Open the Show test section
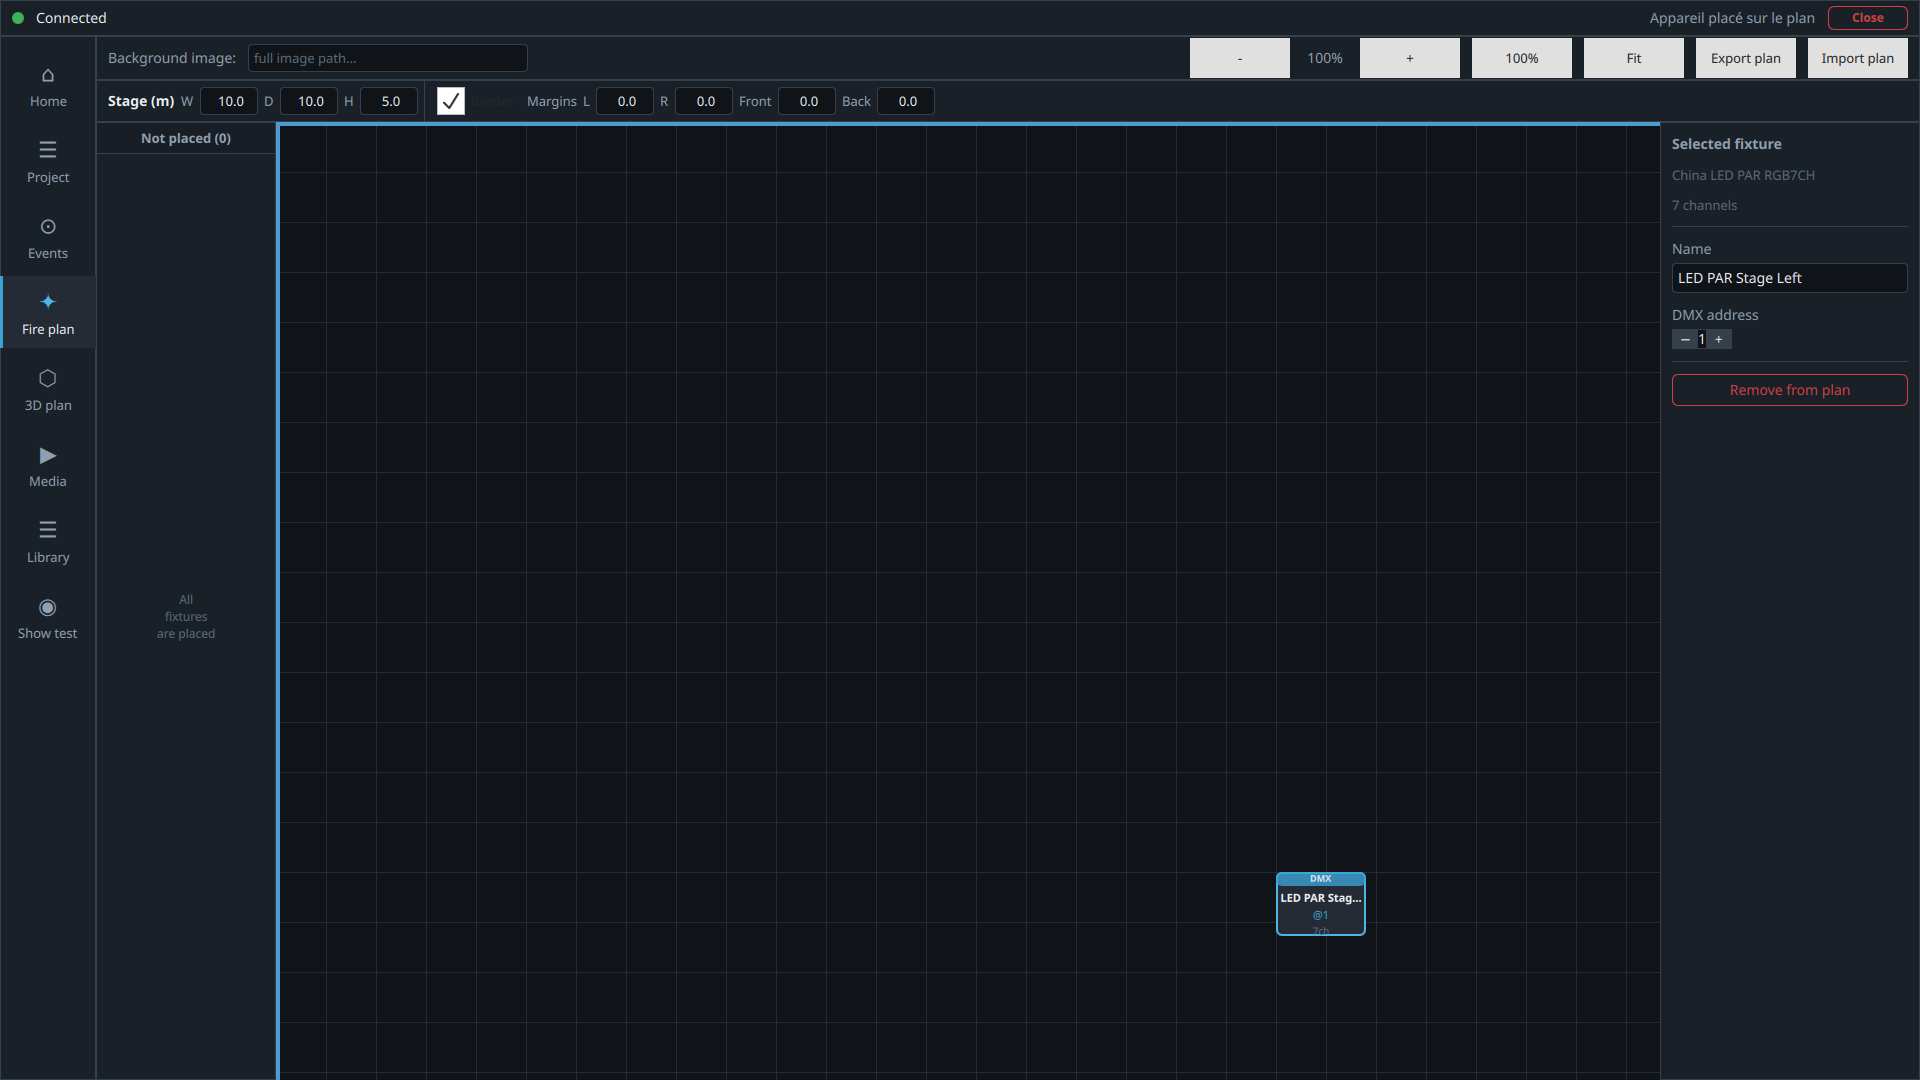1920x1080 pixels. point(48,619)
